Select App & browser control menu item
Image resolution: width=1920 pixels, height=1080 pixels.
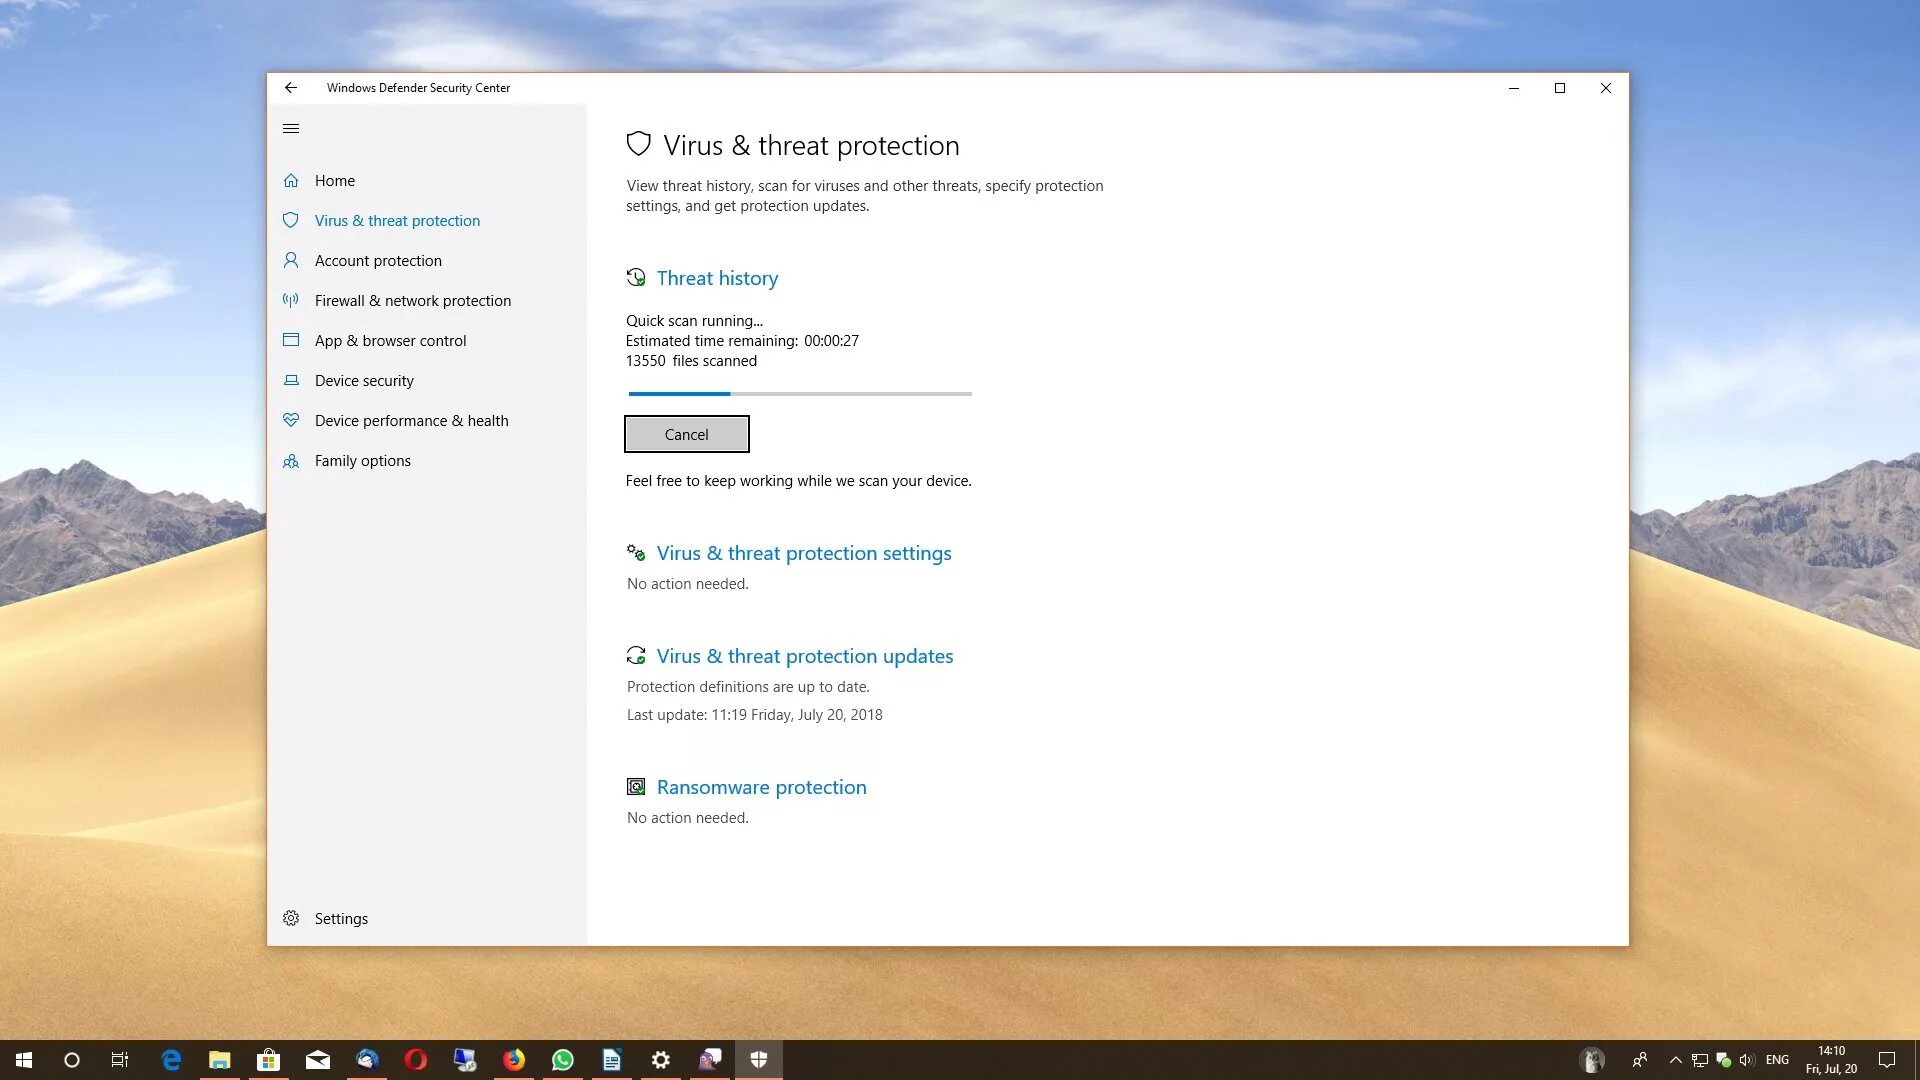(390, 341)
